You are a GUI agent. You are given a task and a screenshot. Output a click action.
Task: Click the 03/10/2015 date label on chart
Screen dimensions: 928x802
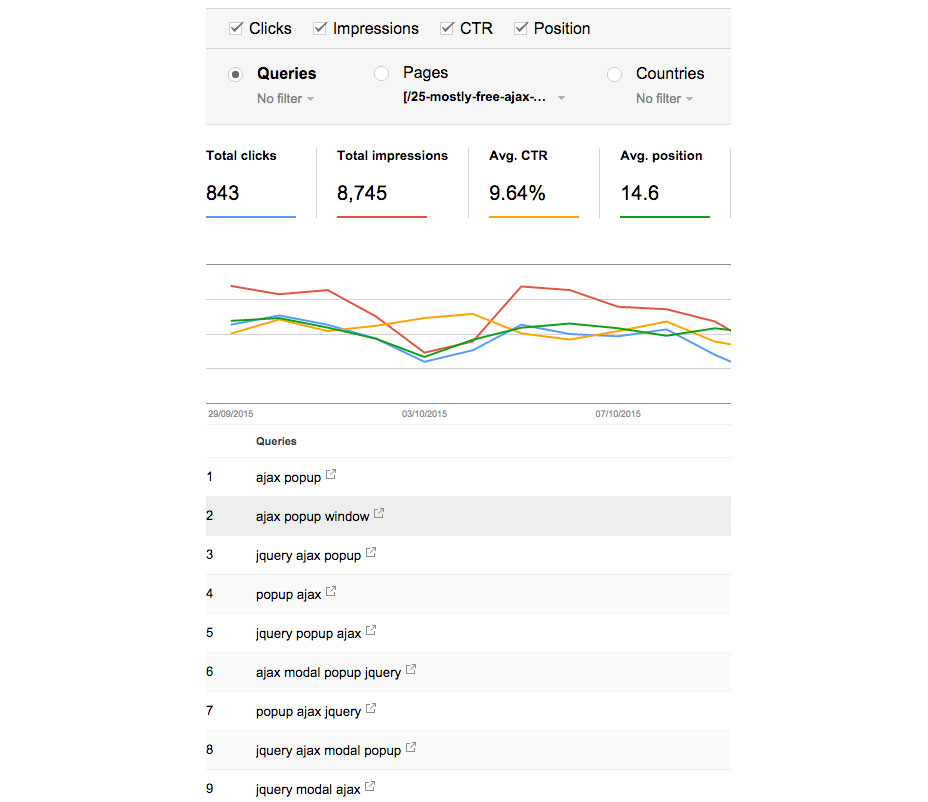pyautogui.click(x=424, y=414)
